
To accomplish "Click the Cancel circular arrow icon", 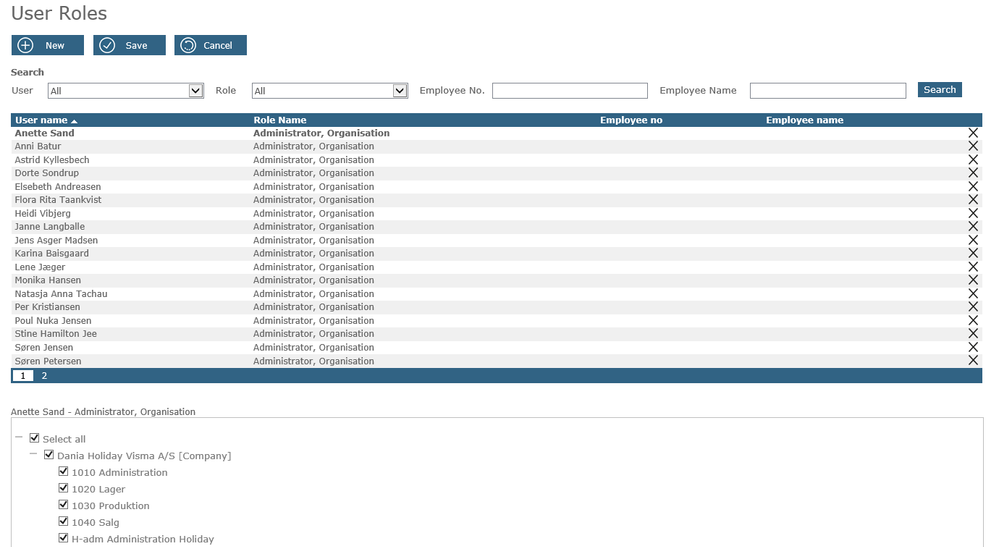I will [x=188, y=45].
